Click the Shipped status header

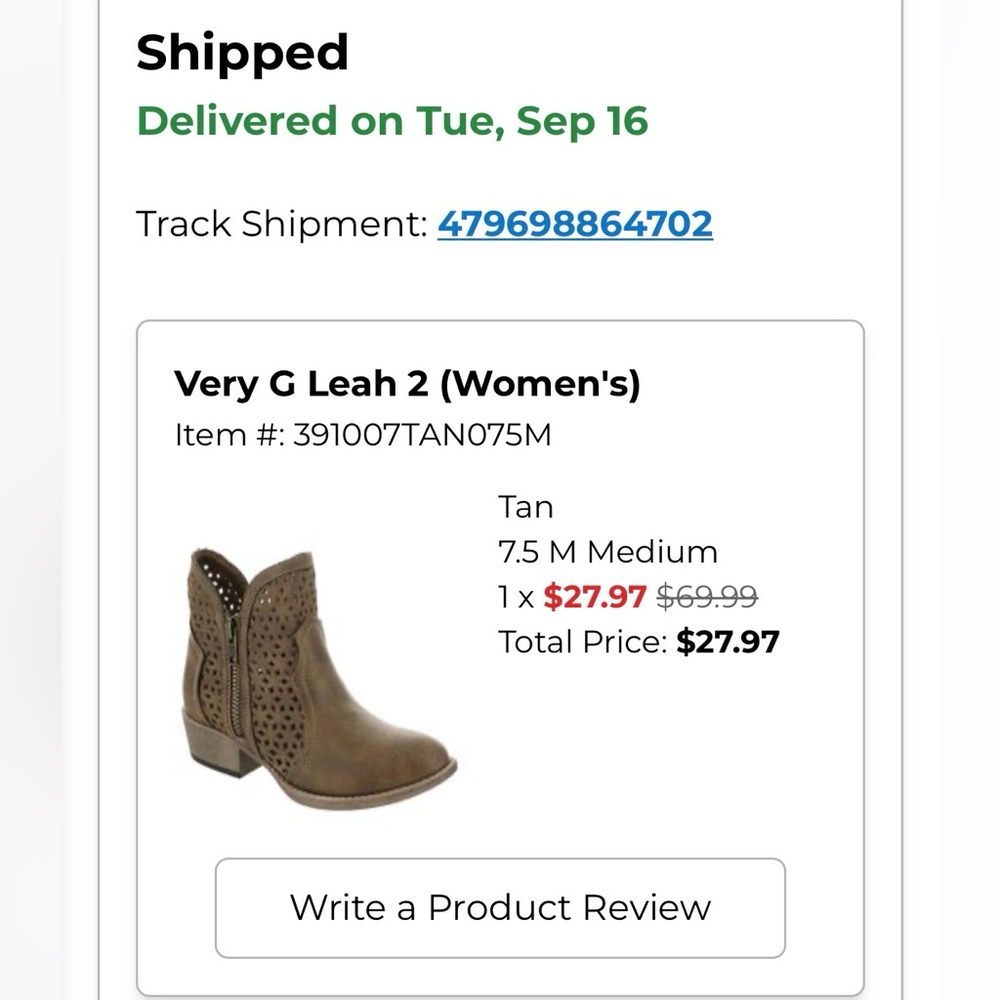tap(242, 52)
